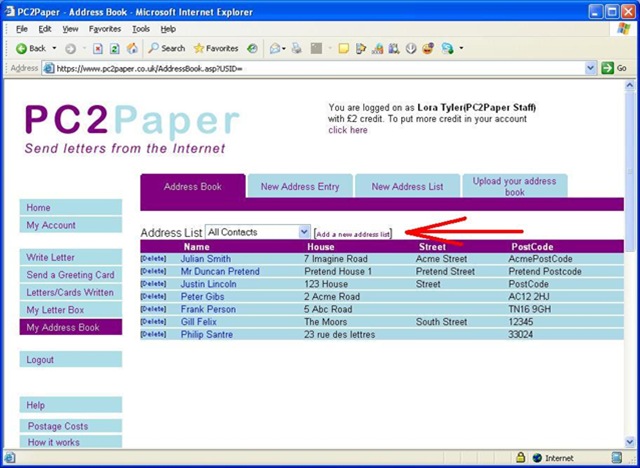Viewport: 640px width, 468px height.
Task: Open My Letter Box
Action: [x=71, y=310]
